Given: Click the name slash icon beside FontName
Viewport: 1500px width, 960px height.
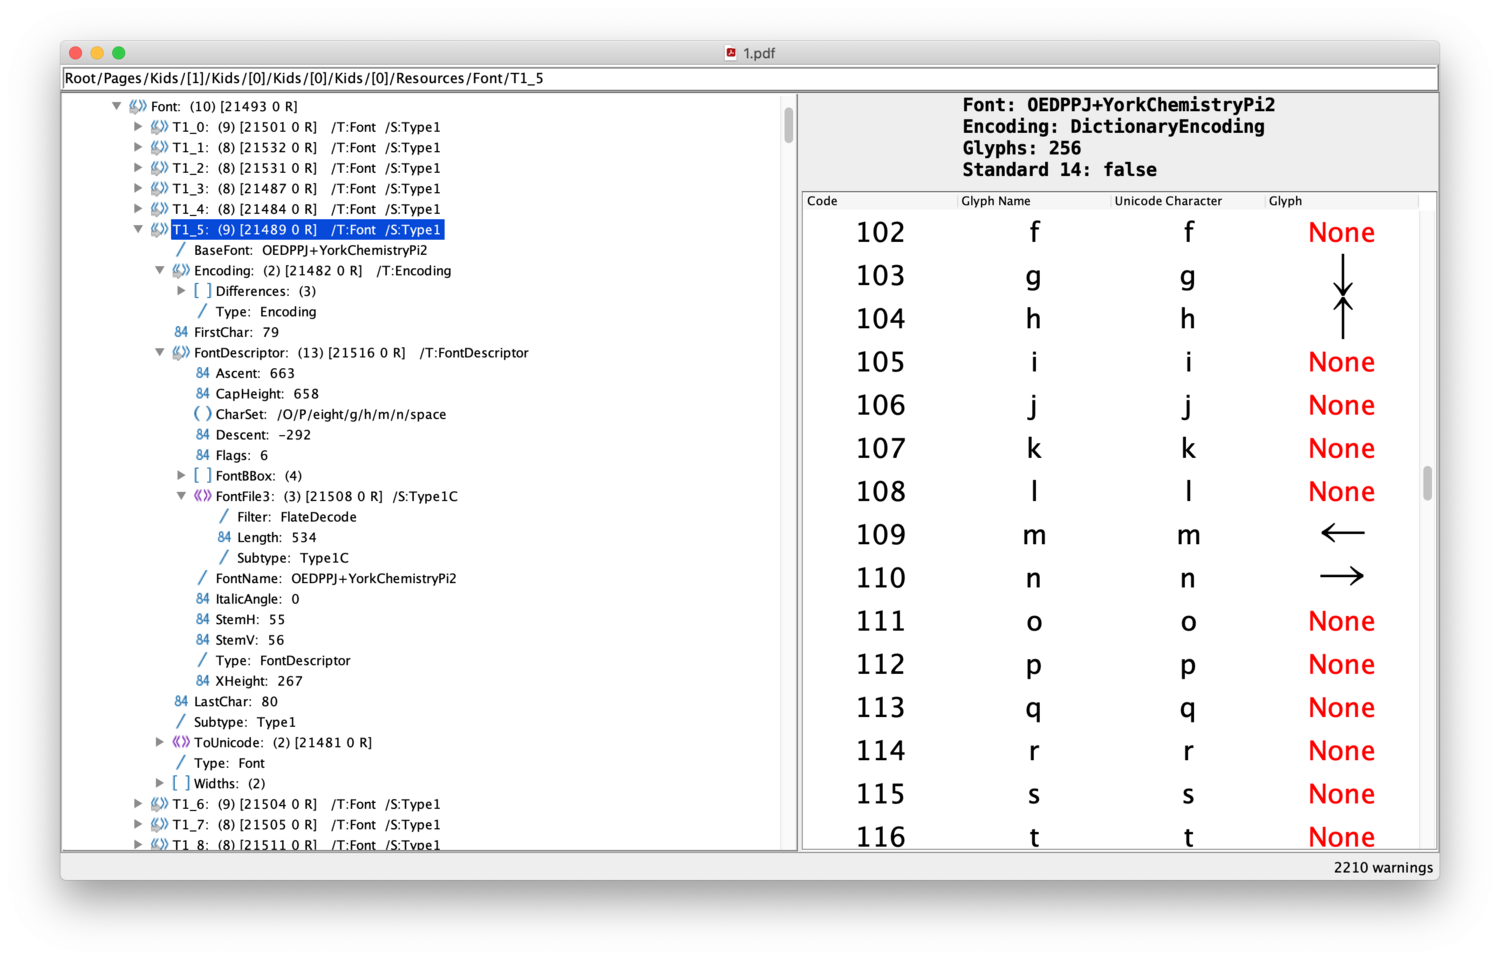Looking at the screenshot, I should coord(202,578).
